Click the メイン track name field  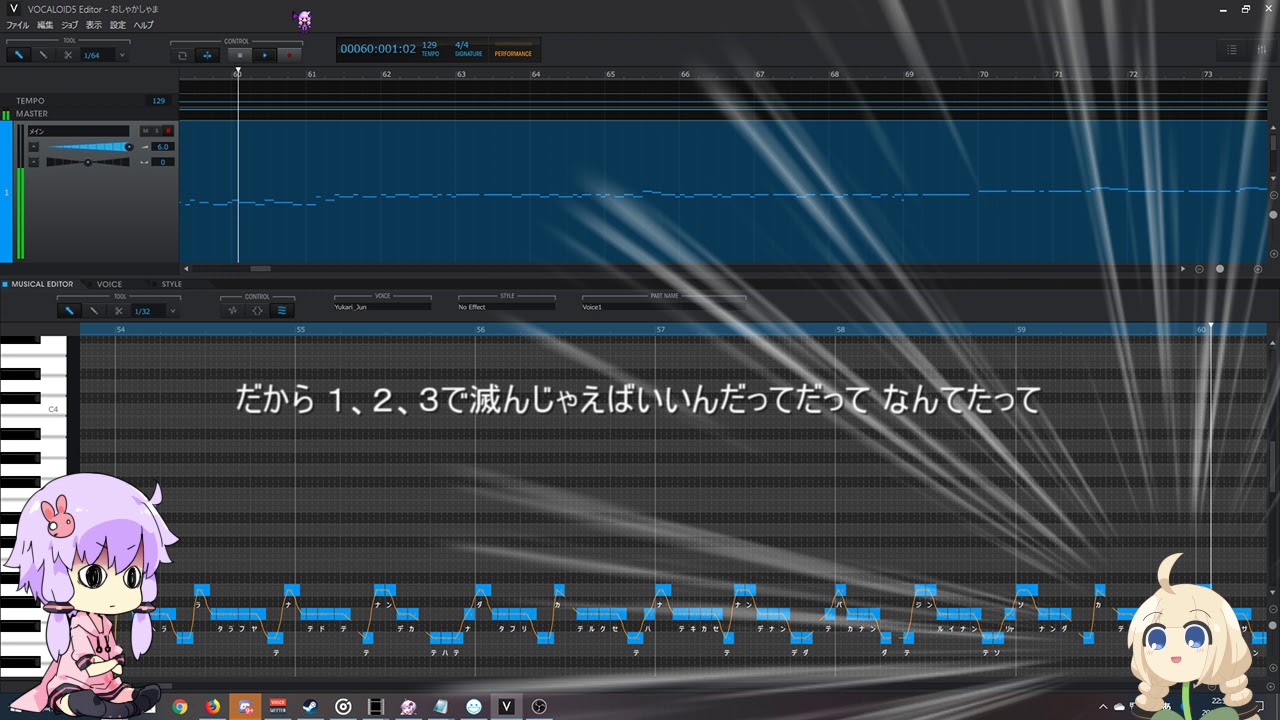[x=78, y=131]
